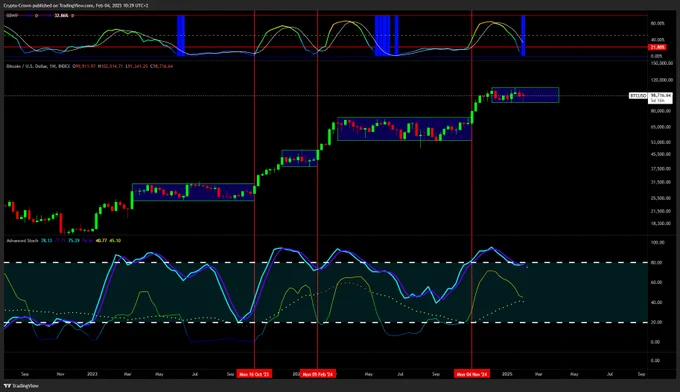Click the 31,500.00 price axis label

click(661, 183)
